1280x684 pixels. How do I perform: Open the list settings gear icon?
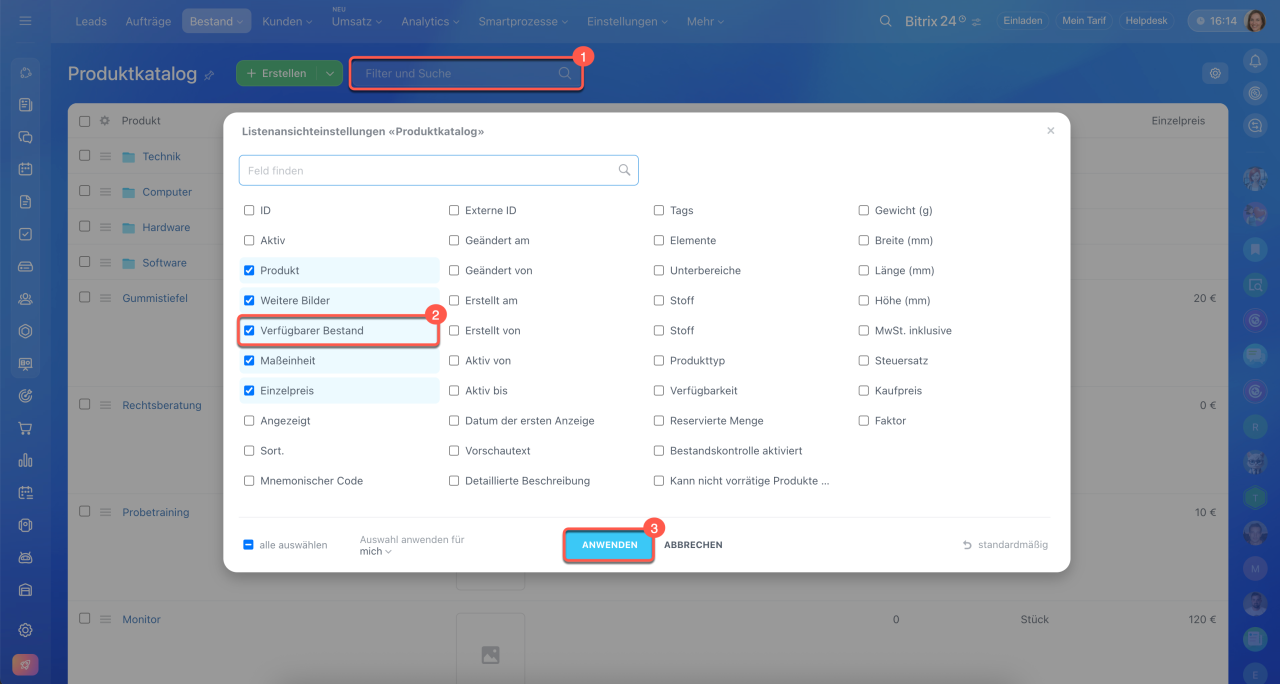(x=1215, y=73)
